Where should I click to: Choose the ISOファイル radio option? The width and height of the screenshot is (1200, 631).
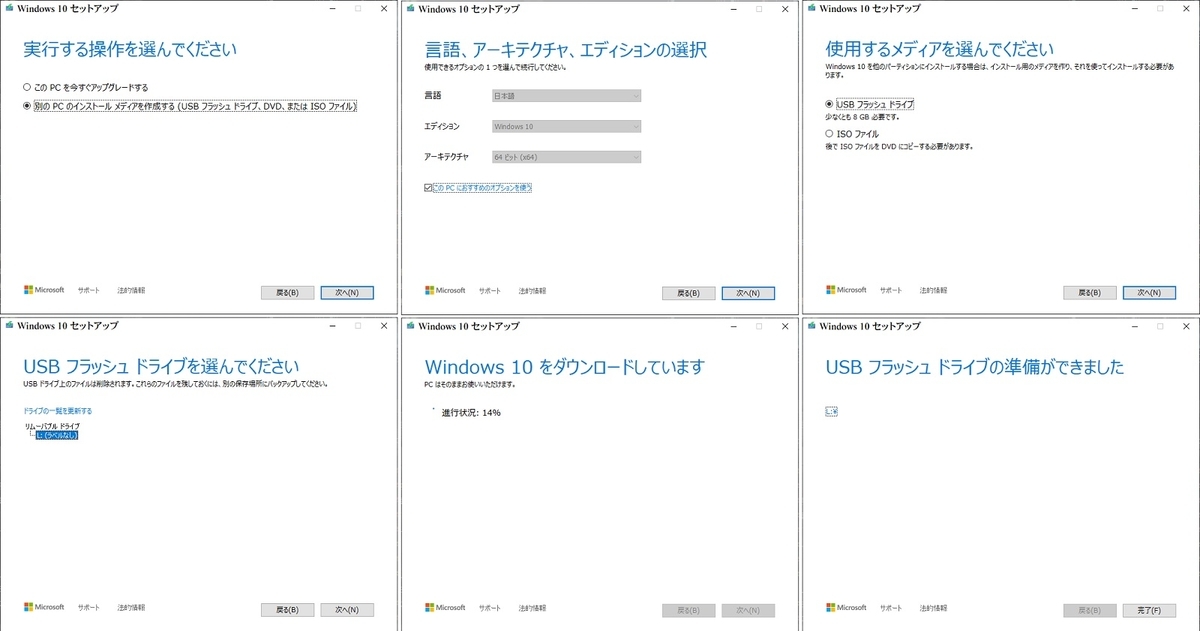click(x=829, y=133)
